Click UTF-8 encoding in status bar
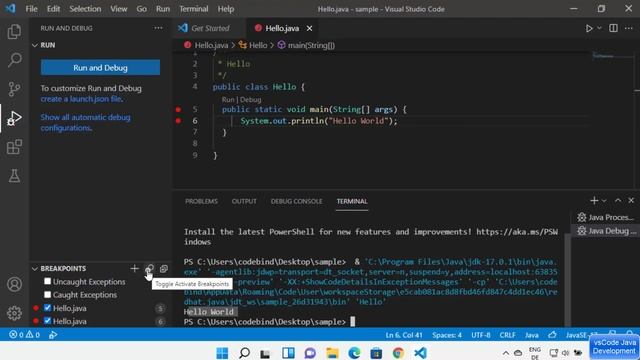The image size is (640, 360). tap(481, 335)
